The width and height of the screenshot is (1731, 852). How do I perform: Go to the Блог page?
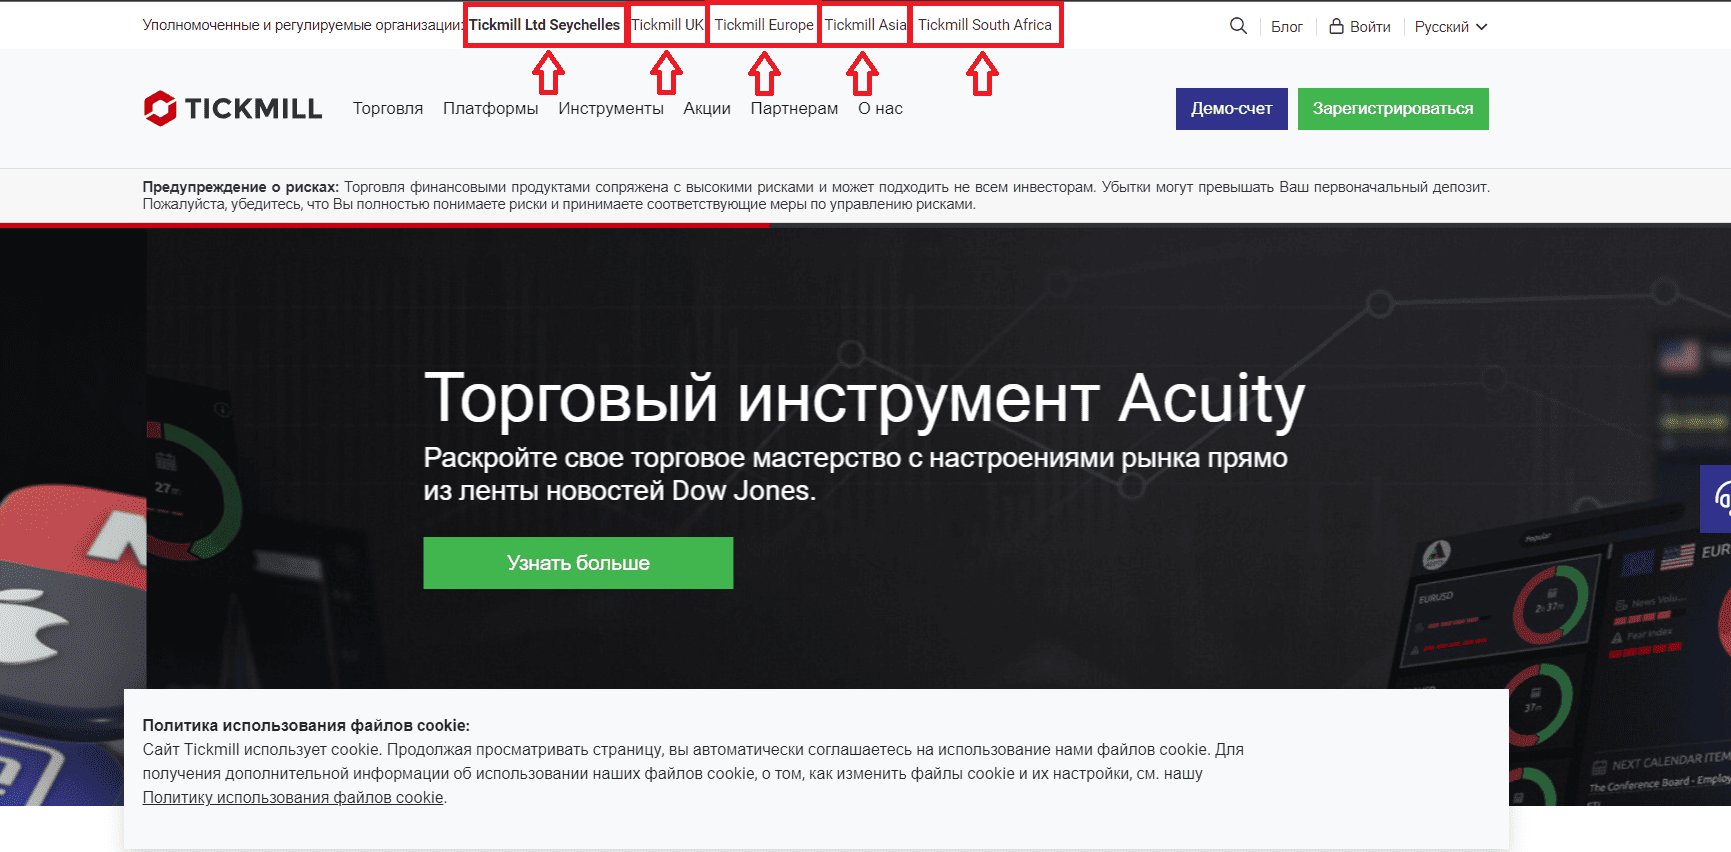click(1287, 27)
